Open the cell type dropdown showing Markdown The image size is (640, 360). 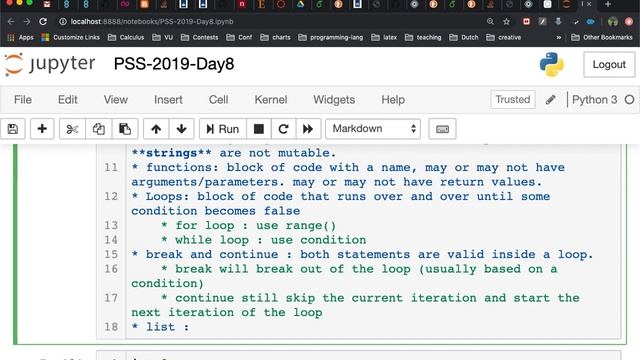(373, 129)
